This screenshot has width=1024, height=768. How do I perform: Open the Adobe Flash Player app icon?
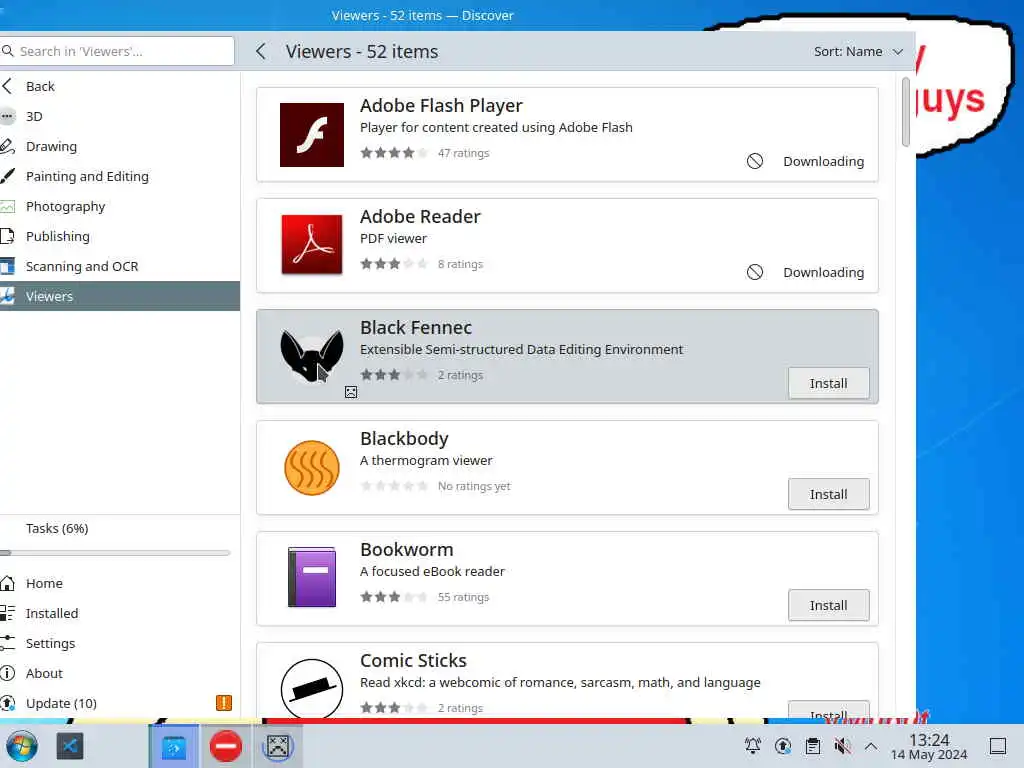312,135
